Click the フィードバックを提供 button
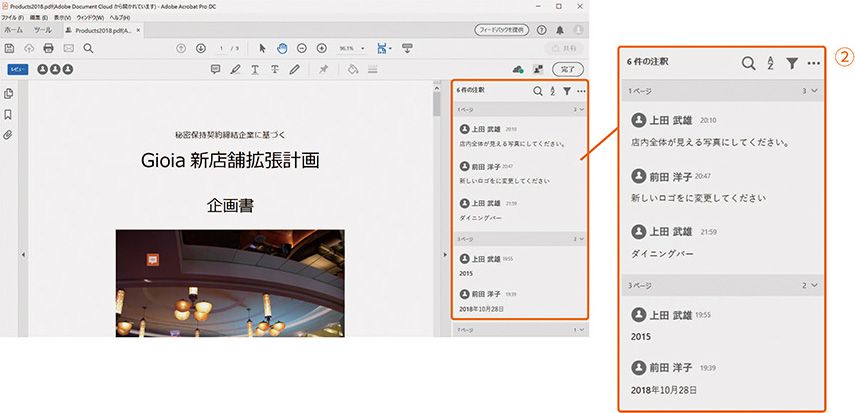The width and height of the screenshot is (855, 413). click(502, 30)
